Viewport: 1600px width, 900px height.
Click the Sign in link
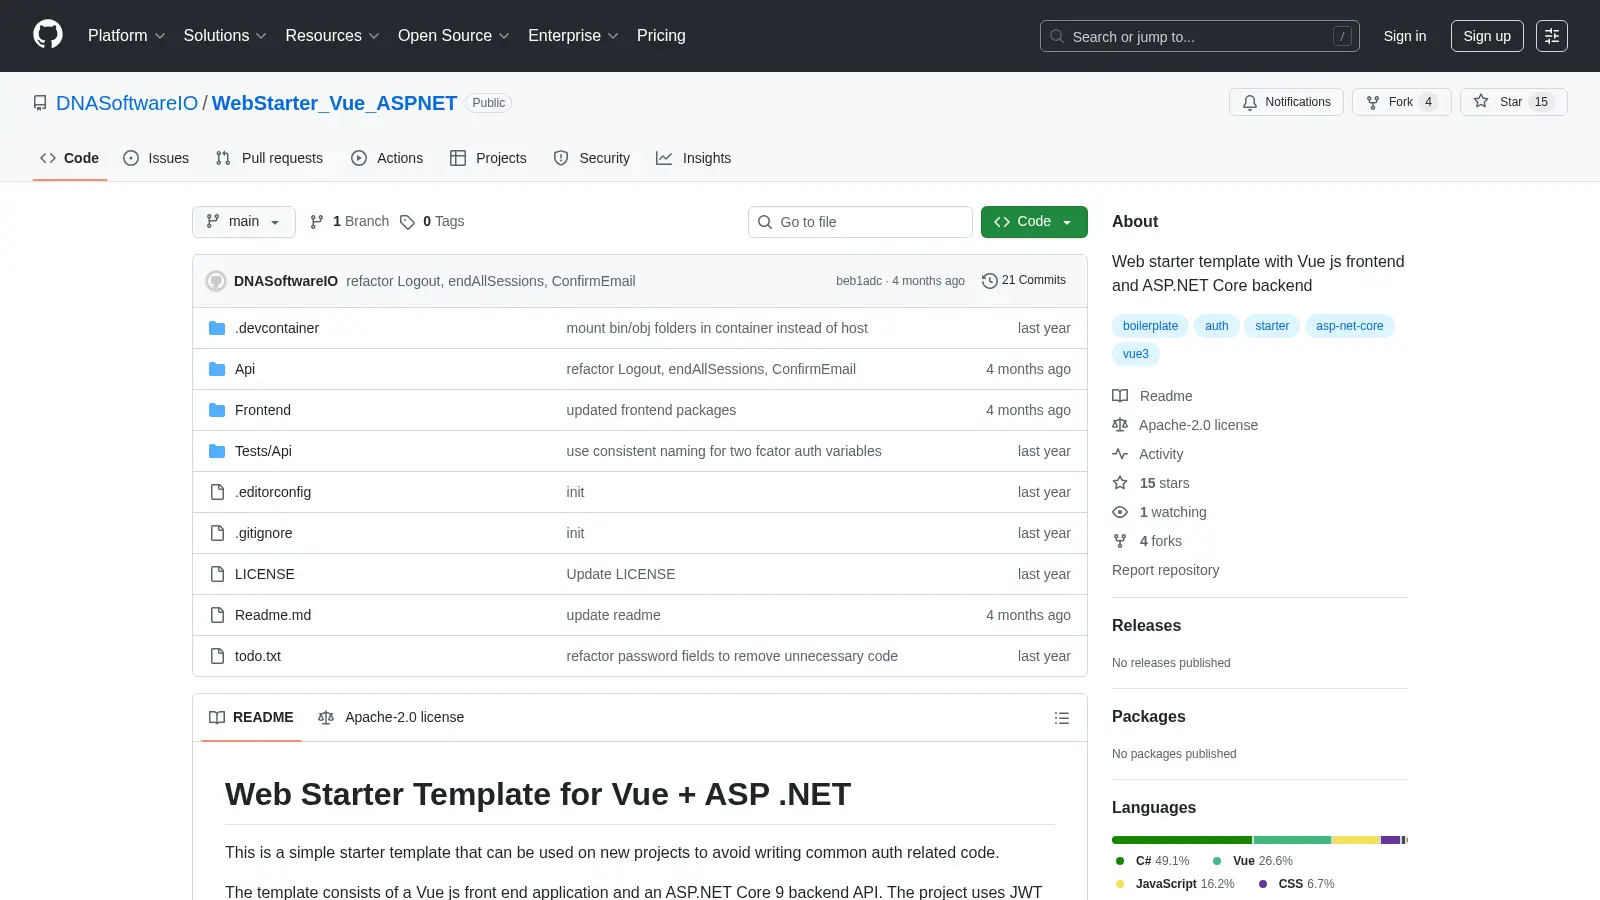pos(1405,36)
